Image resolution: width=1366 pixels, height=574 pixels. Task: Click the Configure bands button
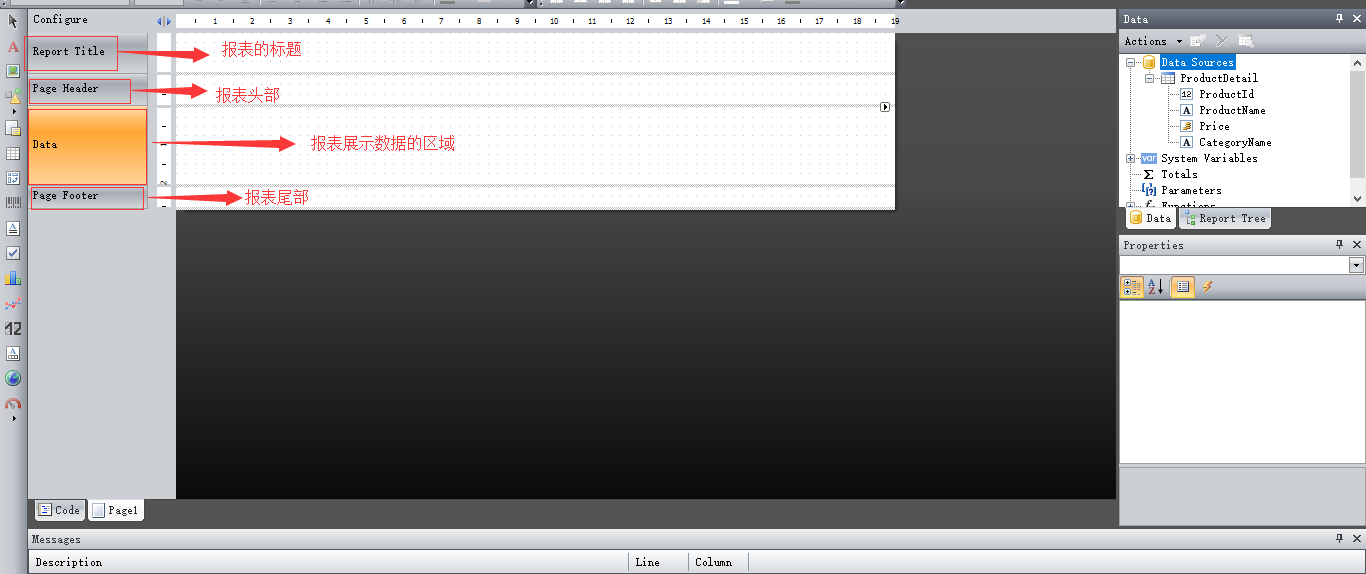tap(60, 19)
